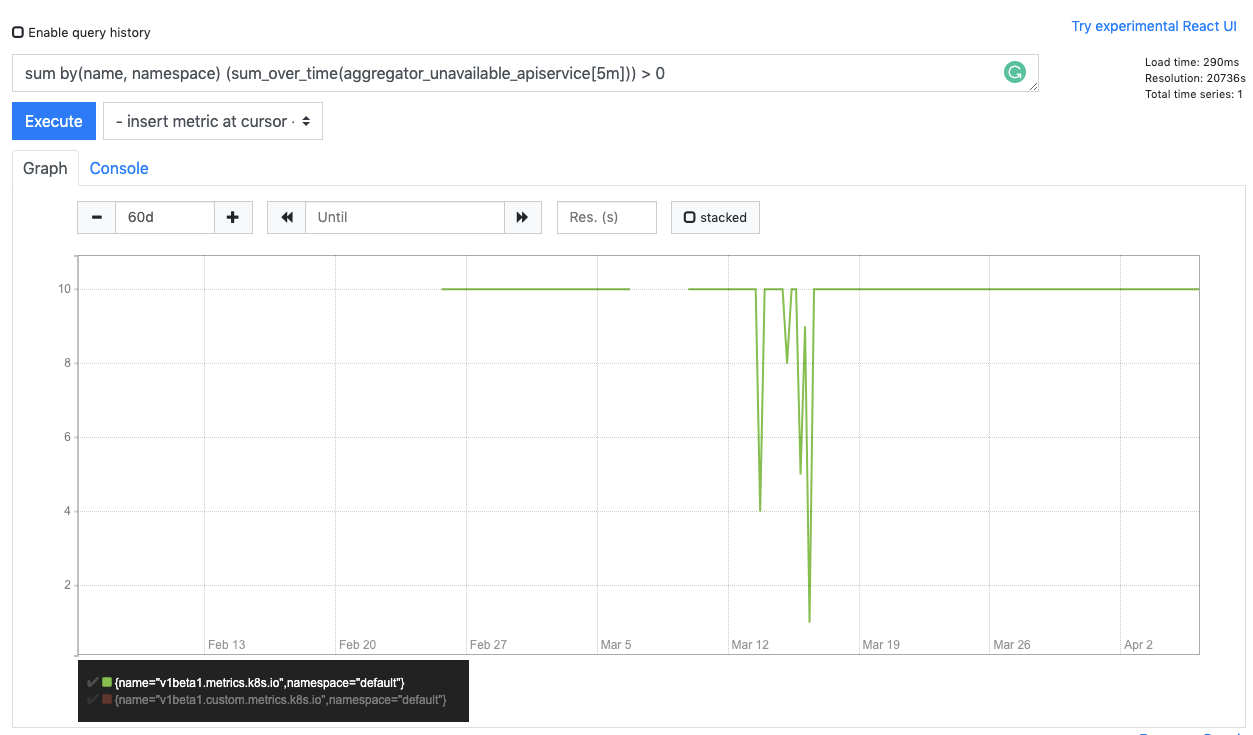Click the Feb 20 label on the x-axis

[357, 645]
